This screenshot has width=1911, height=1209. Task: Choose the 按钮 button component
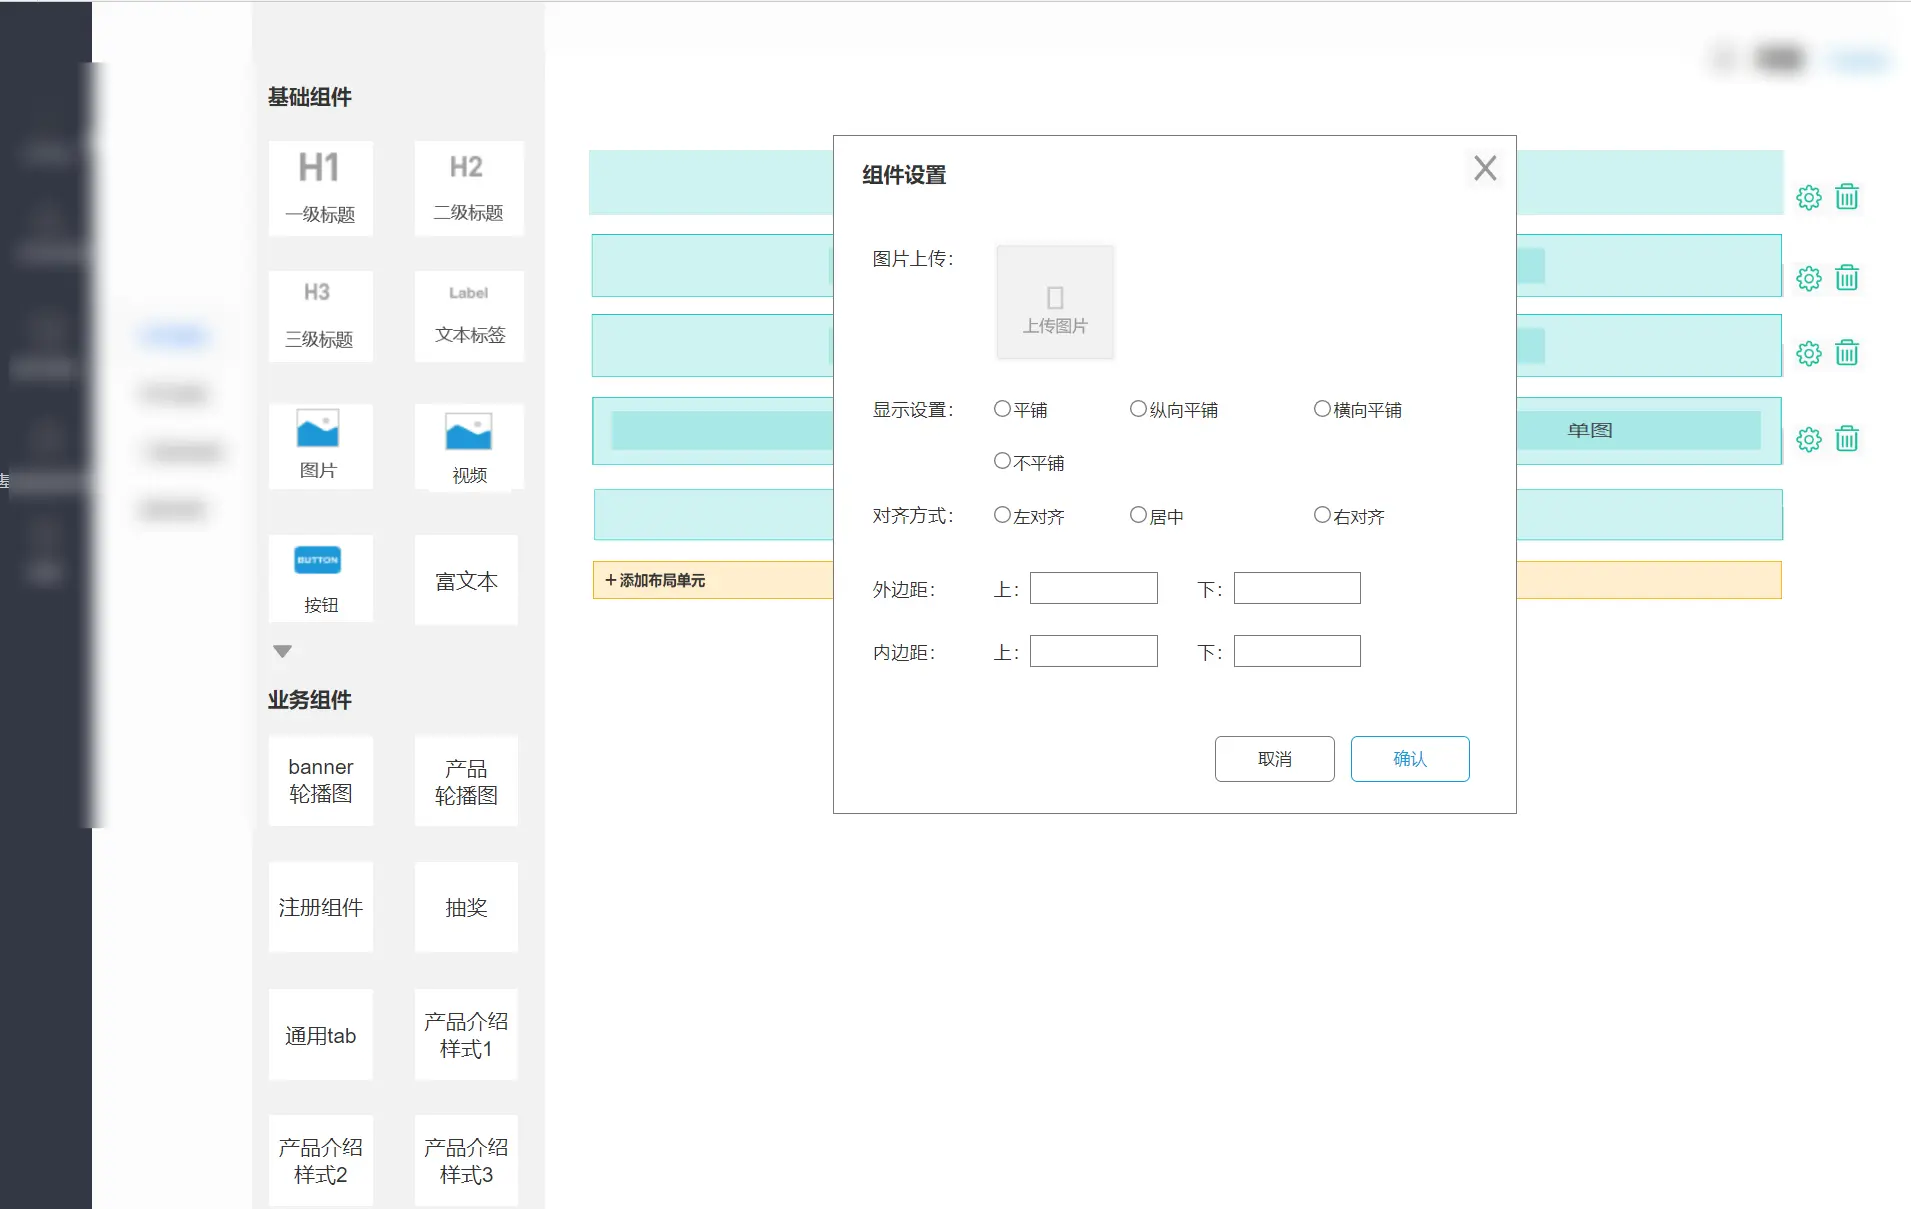point(320,578)
